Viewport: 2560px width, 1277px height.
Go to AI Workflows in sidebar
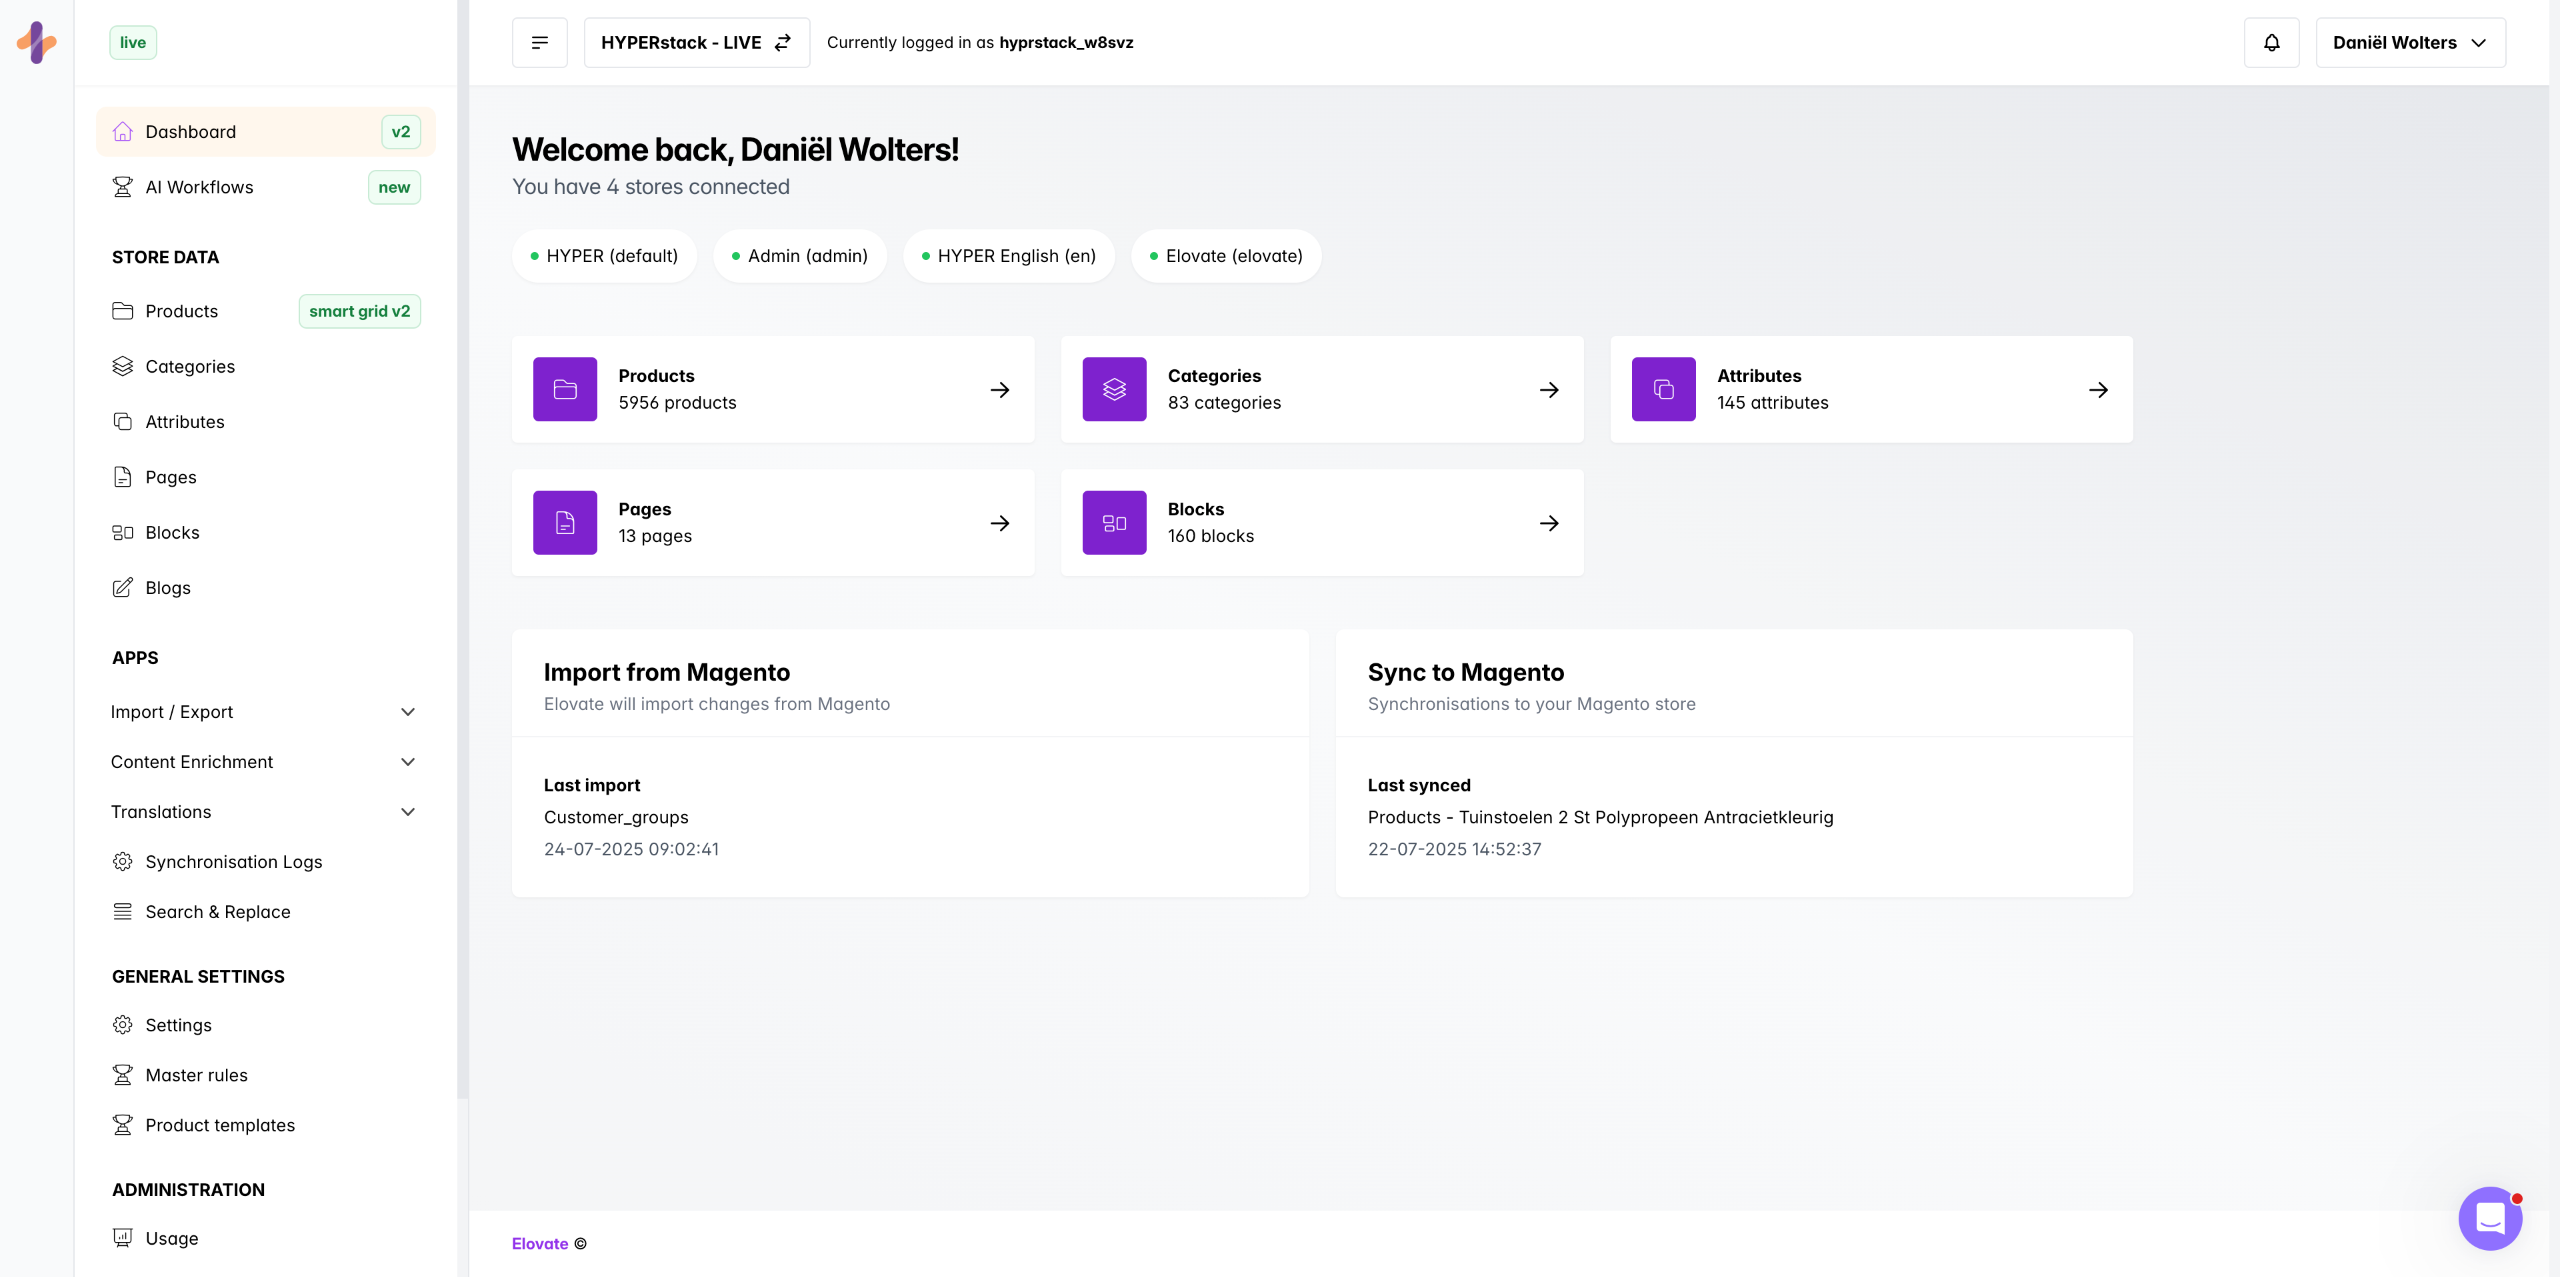click(199, 187)
